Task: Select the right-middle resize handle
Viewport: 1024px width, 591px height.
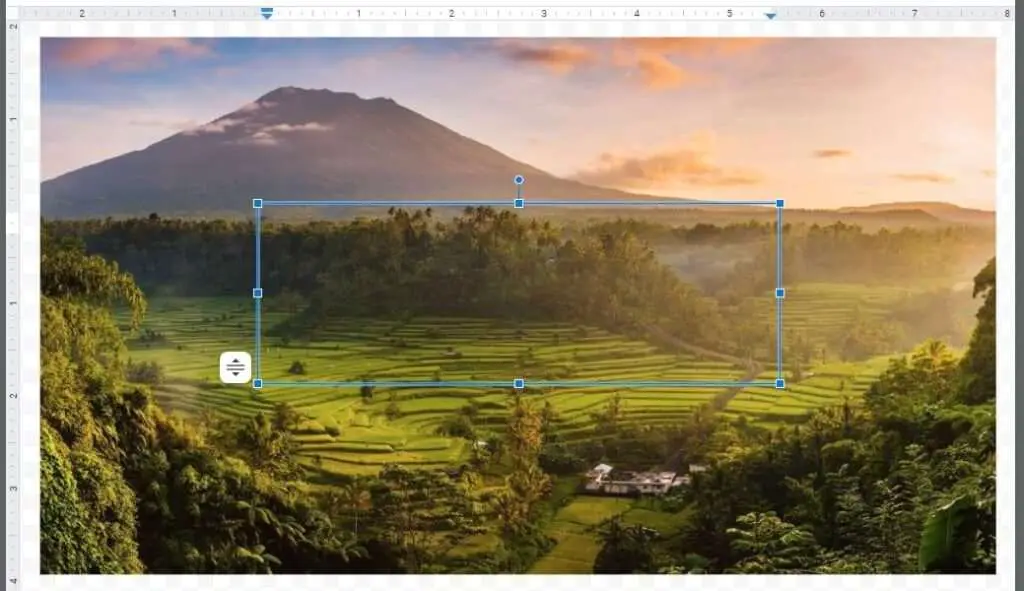Action: (x=780, y=293)
